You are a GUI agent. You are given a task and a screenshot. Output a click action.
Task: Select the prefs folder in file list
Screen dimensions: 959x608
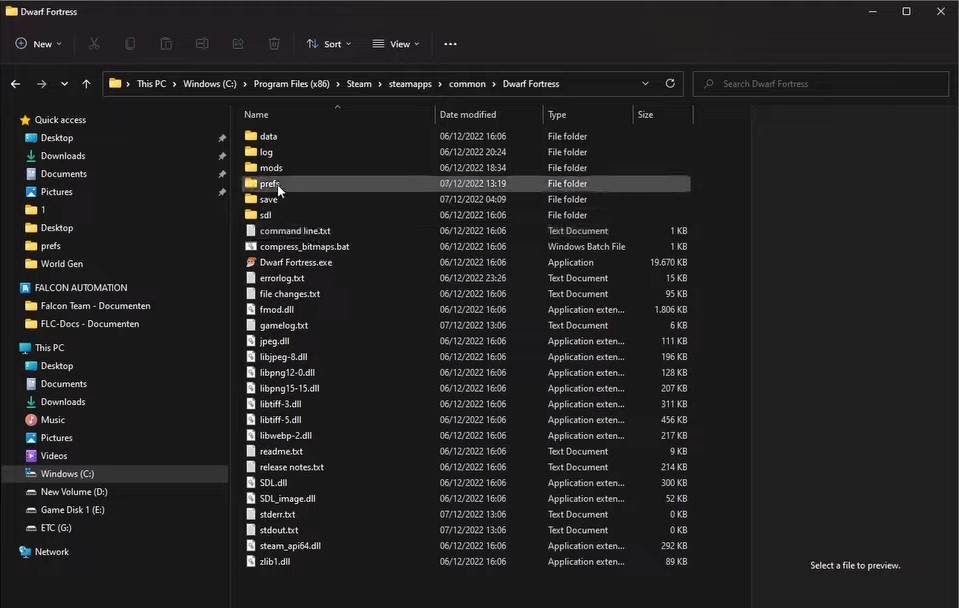click(466, 184)
